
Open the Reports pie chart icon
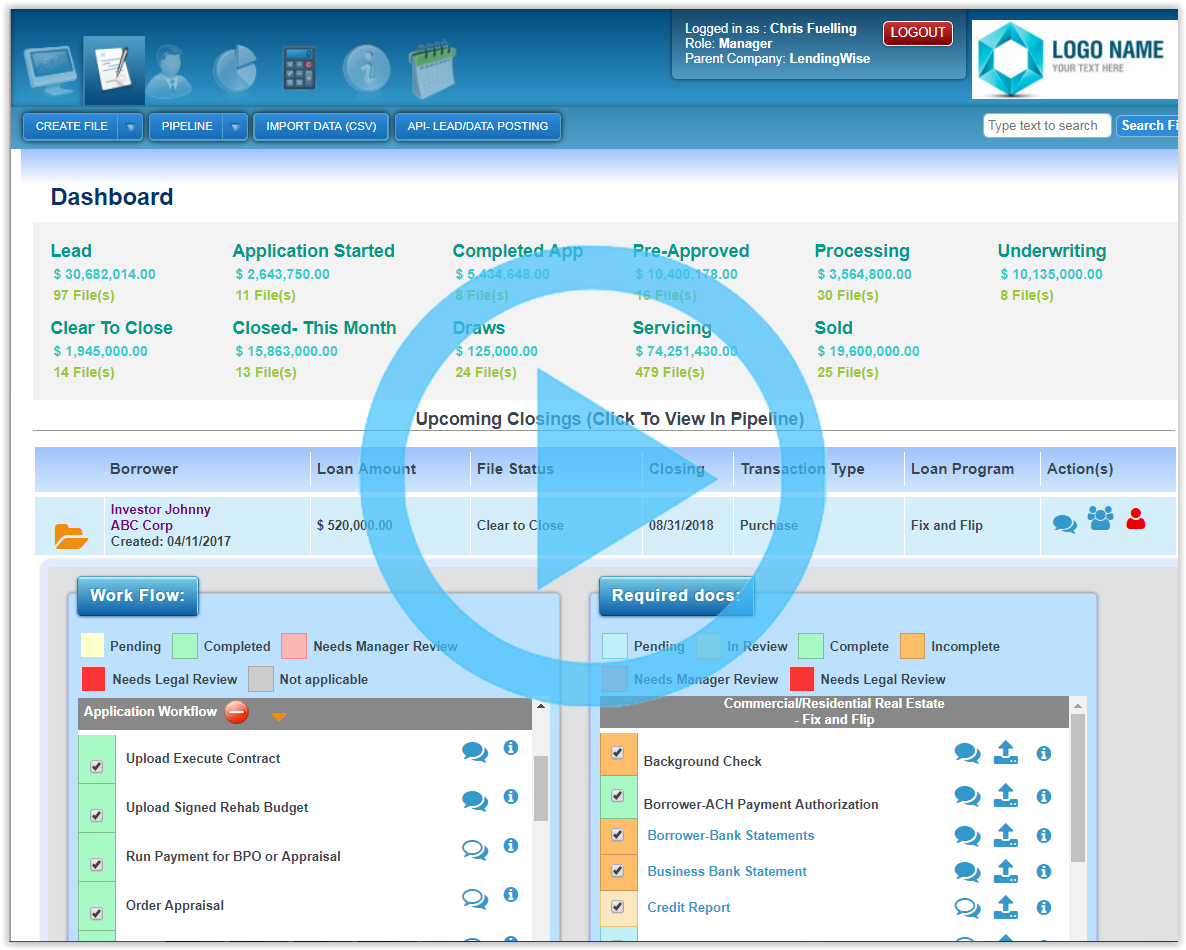click(x=237, y=68)
